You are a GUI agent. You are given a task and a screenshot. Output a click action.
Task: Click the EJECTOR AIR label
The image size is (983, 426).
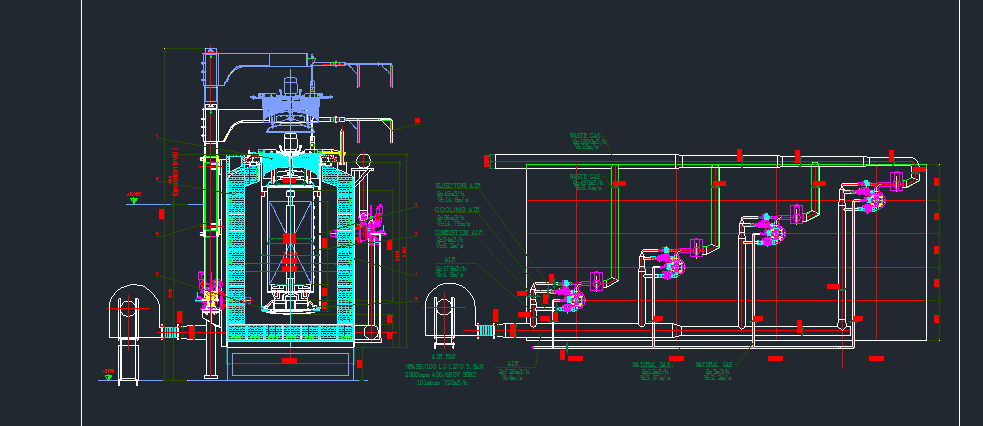tap(458, 186)
